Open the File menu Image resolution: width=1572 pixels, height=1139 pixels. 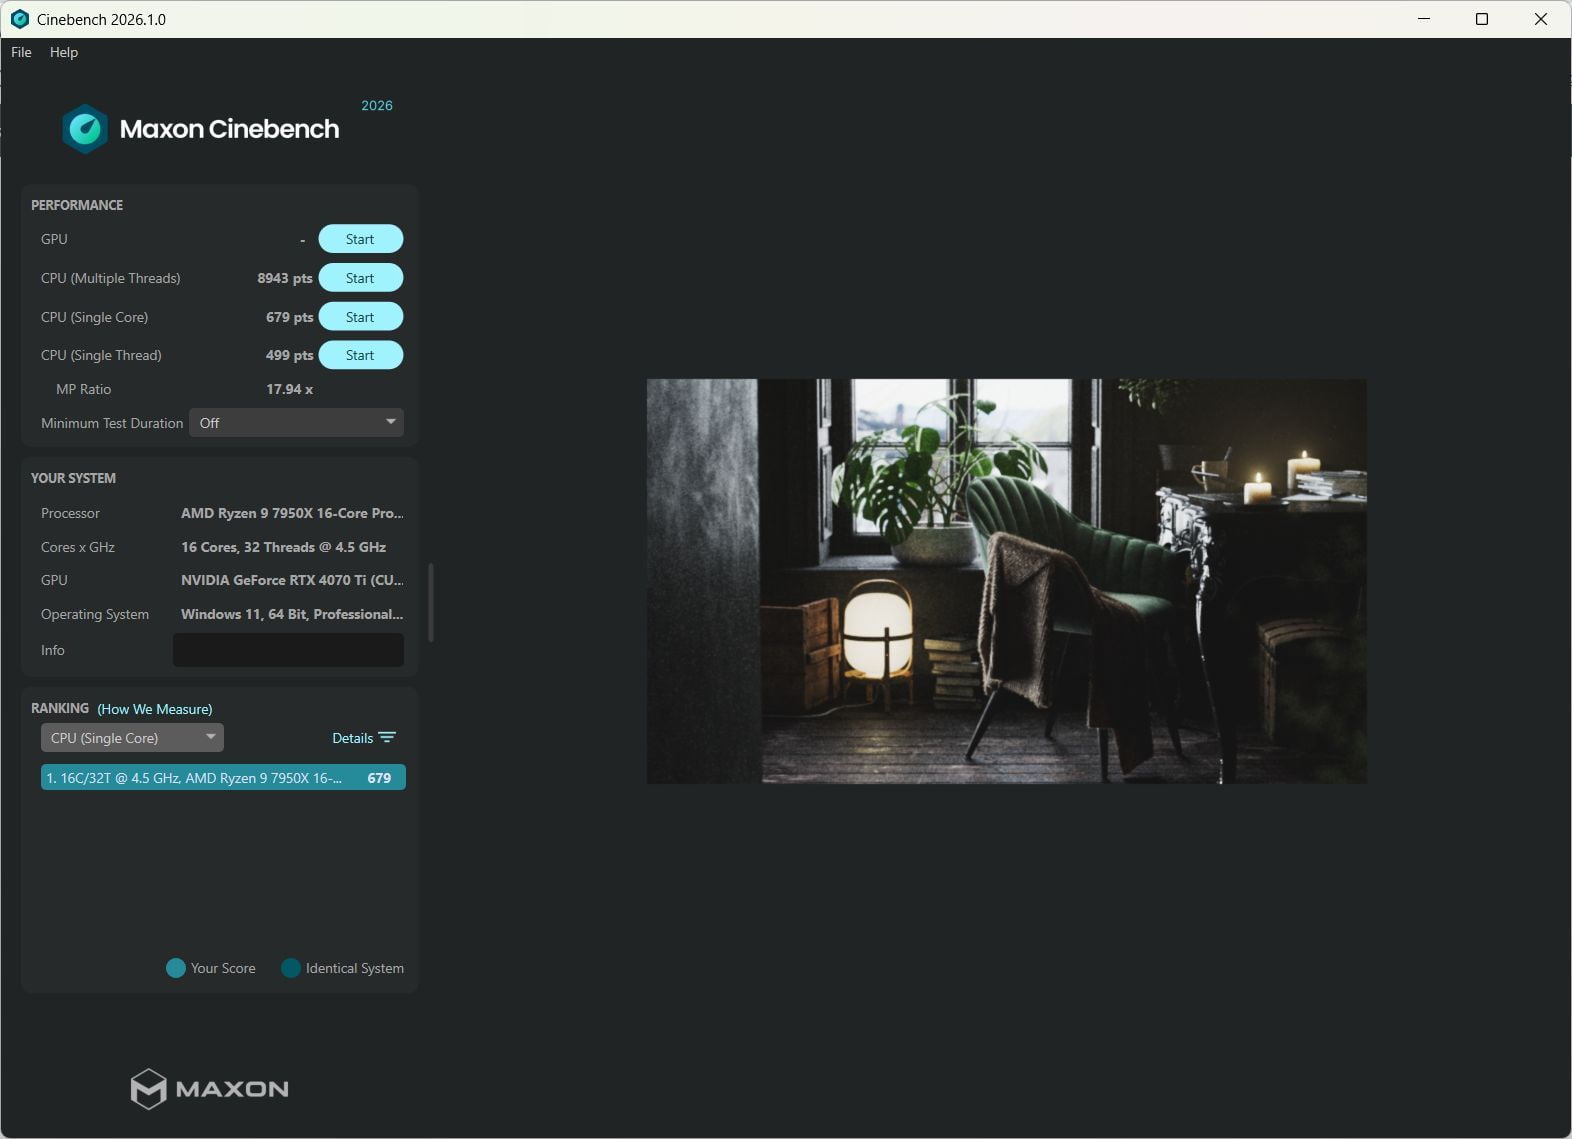tap(21, 52)
